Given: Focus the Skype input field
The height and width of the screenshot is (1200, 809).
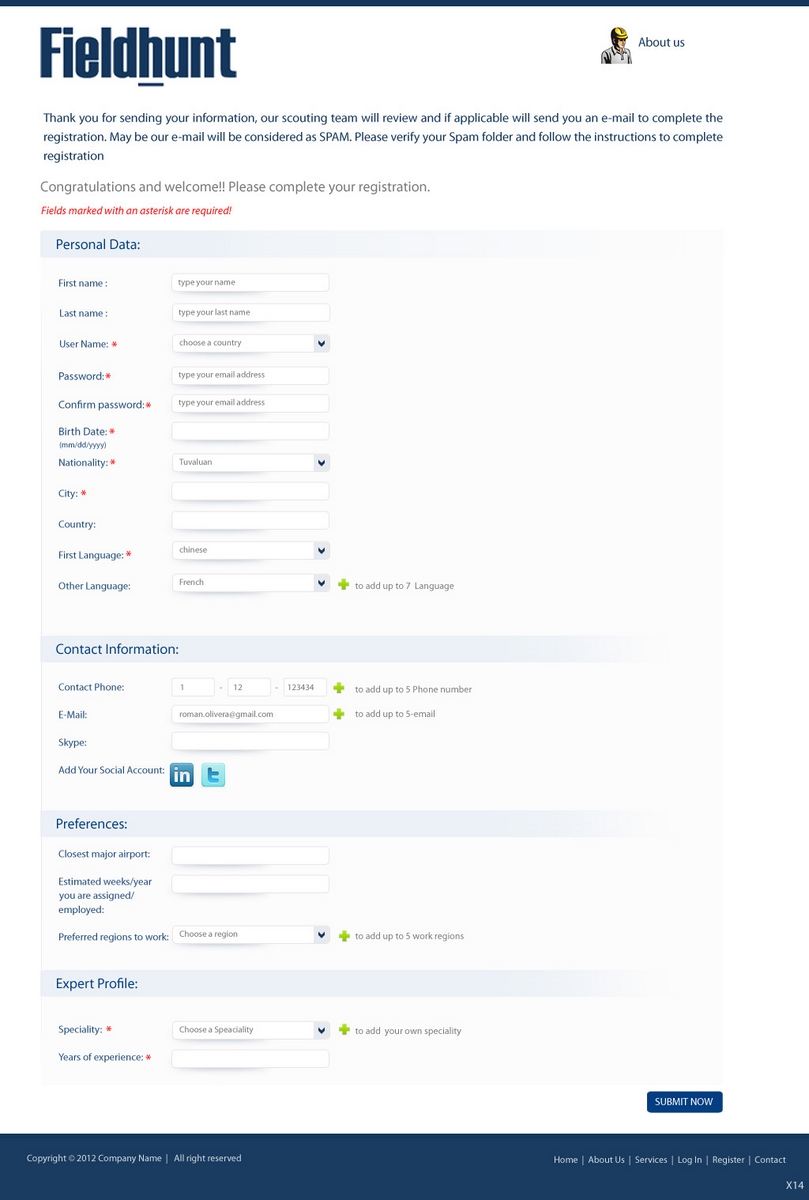Looking at the screenshot, I should (x=250, y=741).
